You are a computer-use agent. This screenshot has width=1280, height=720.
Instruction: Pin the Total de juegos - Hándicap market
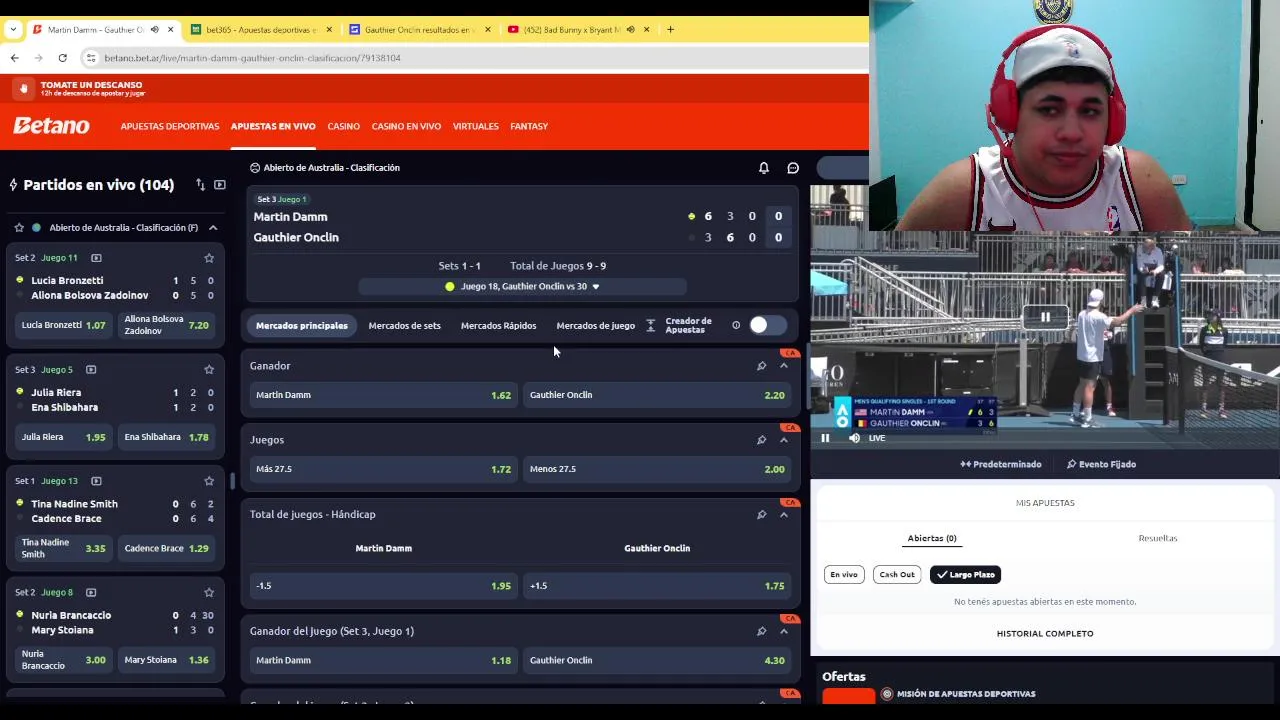tap(761, 515)
